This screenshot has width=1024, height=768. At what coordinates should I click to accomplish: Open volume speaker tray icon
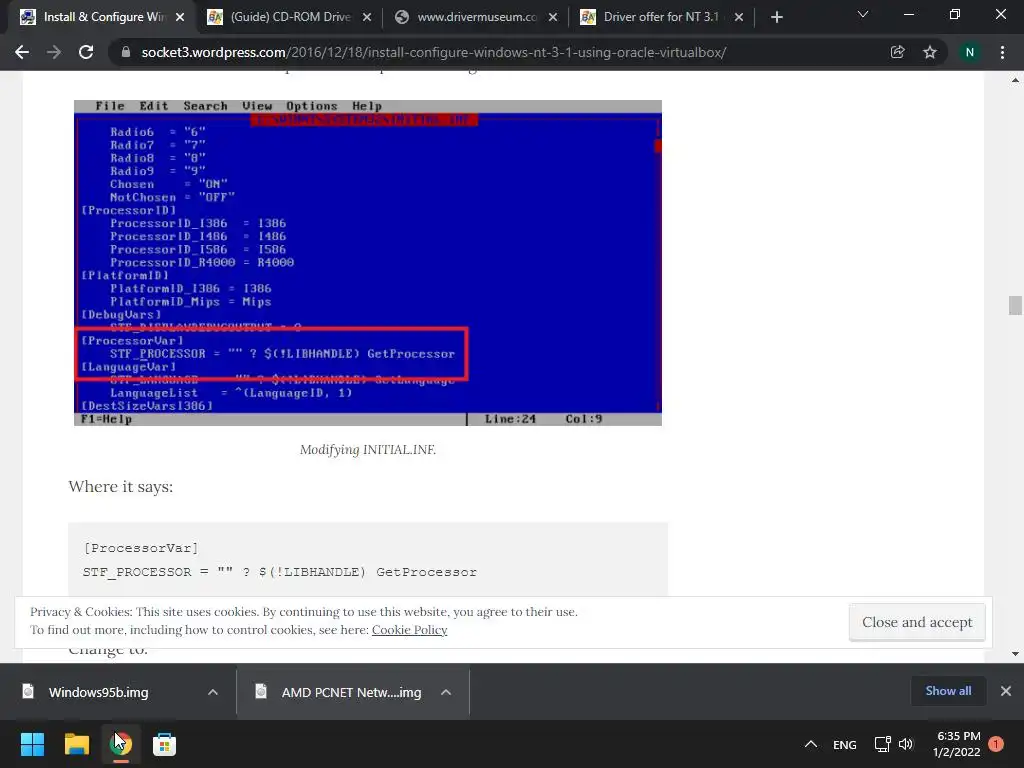click(x=906, y=744)
